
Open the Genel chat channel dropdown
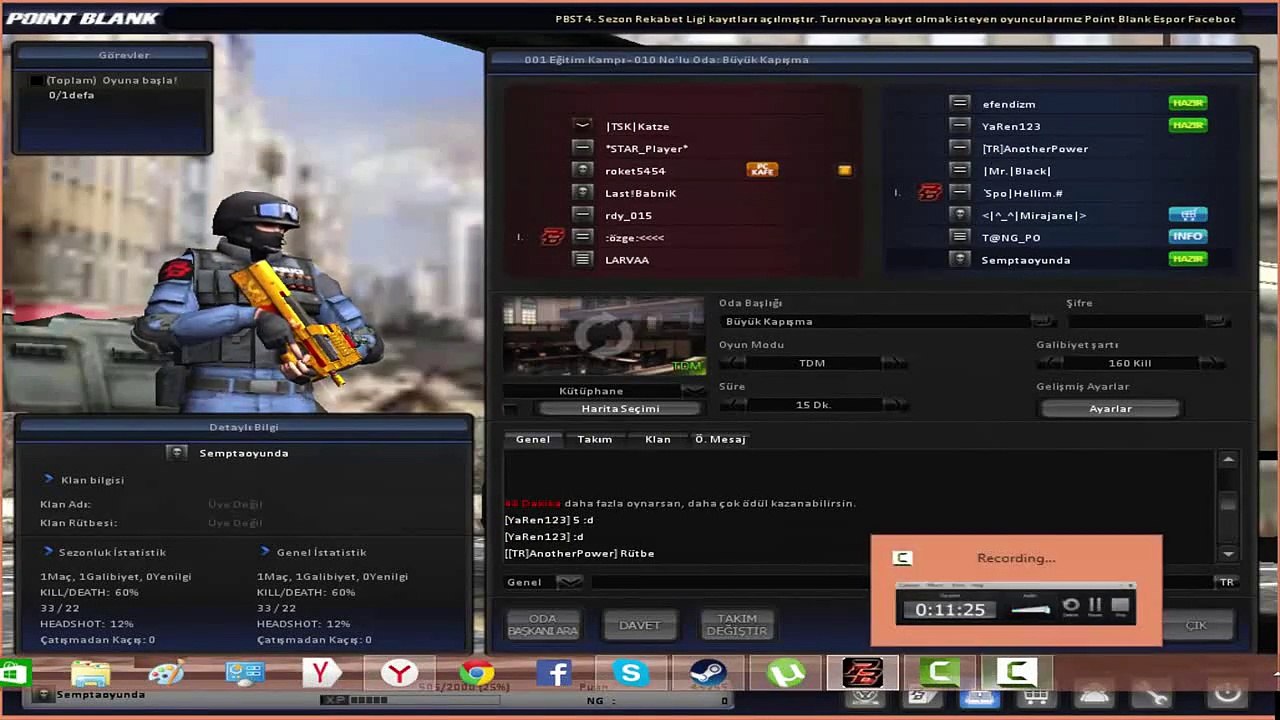tap(569, 582)
